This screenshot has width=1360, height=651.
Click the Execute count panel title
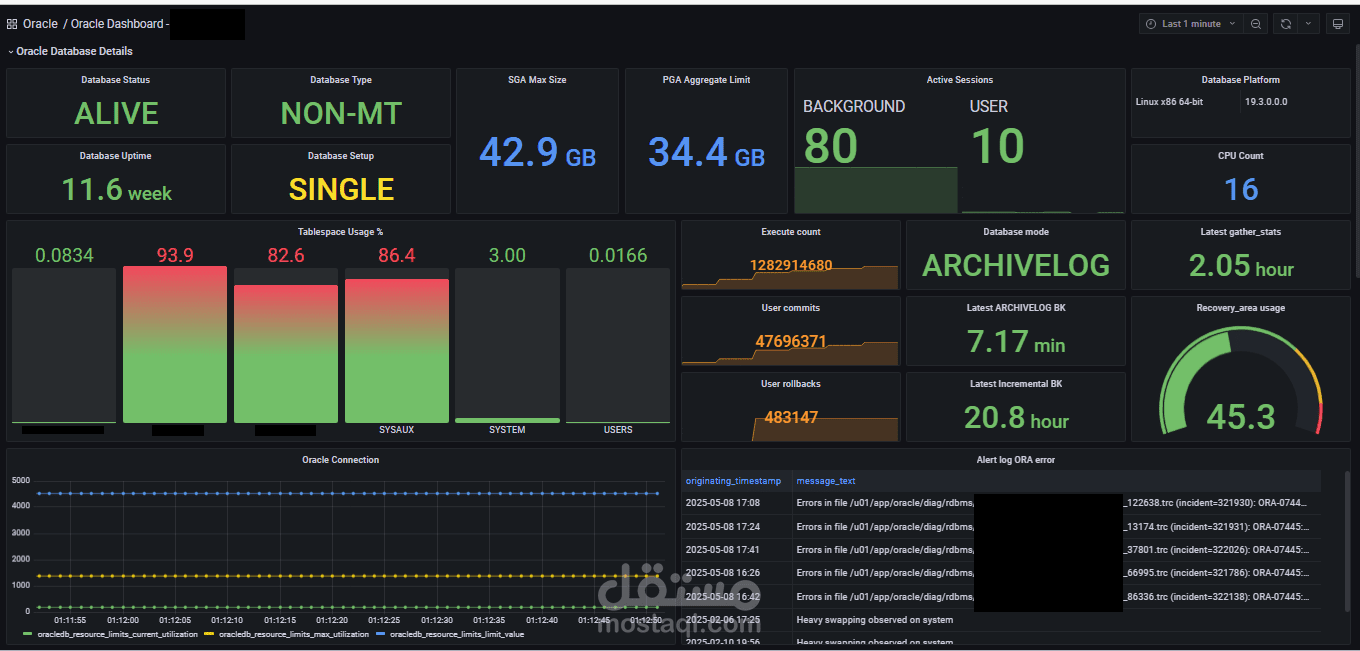[x=791, y=232]
